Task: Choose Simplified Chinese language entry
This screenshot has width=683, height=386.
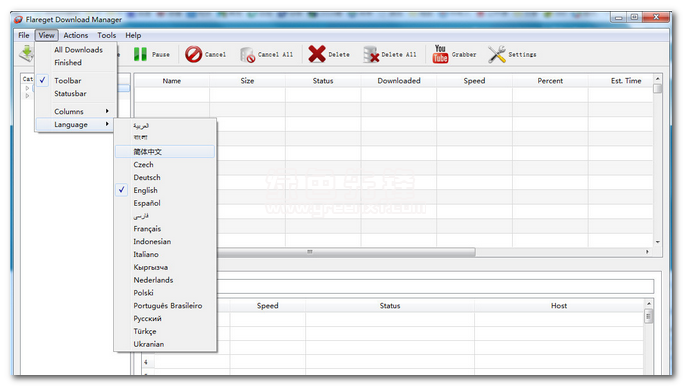Action: pyautogui.click(x=165, y=152)
